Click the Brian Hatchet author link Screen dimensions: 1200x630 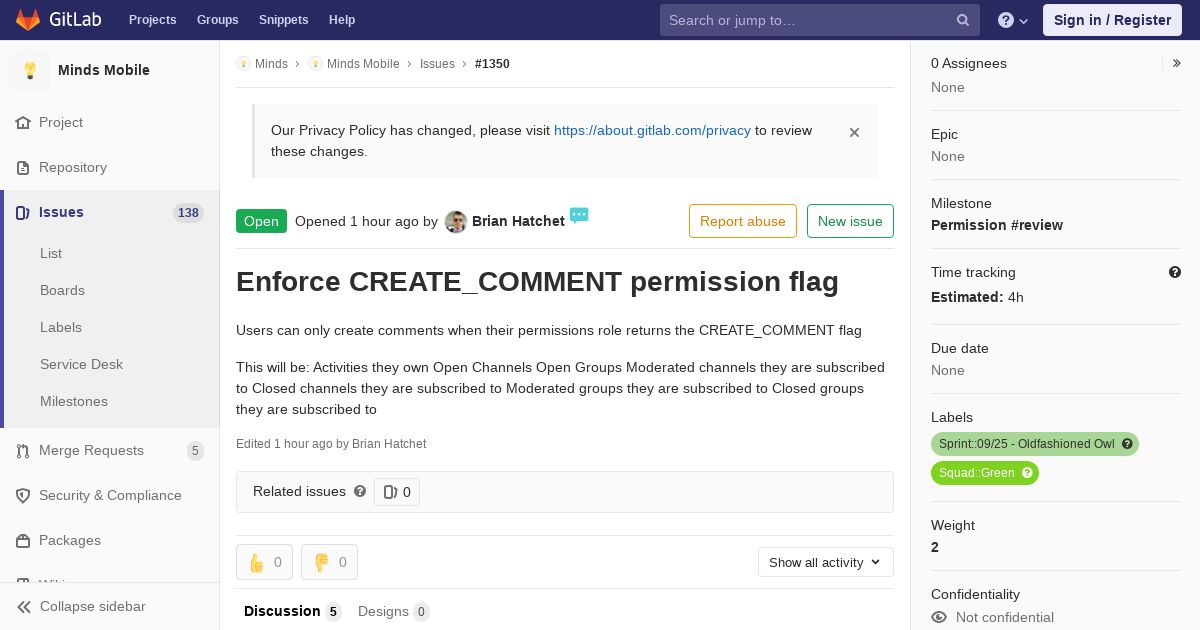click(x=518, y=221)
